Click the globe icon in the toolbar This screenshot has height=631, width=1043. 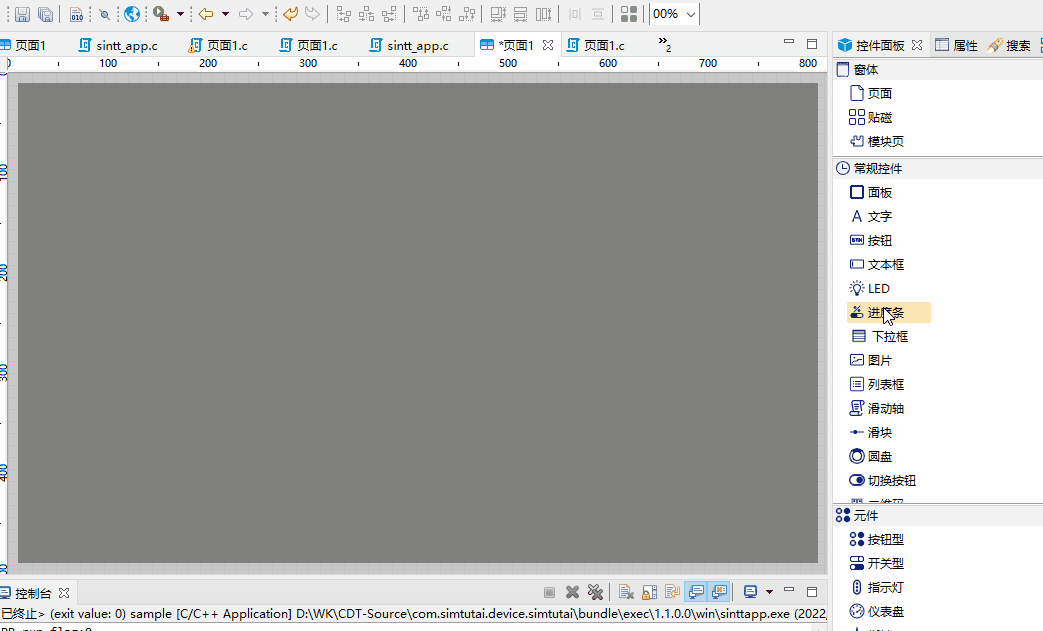click(x=132, y=14)
